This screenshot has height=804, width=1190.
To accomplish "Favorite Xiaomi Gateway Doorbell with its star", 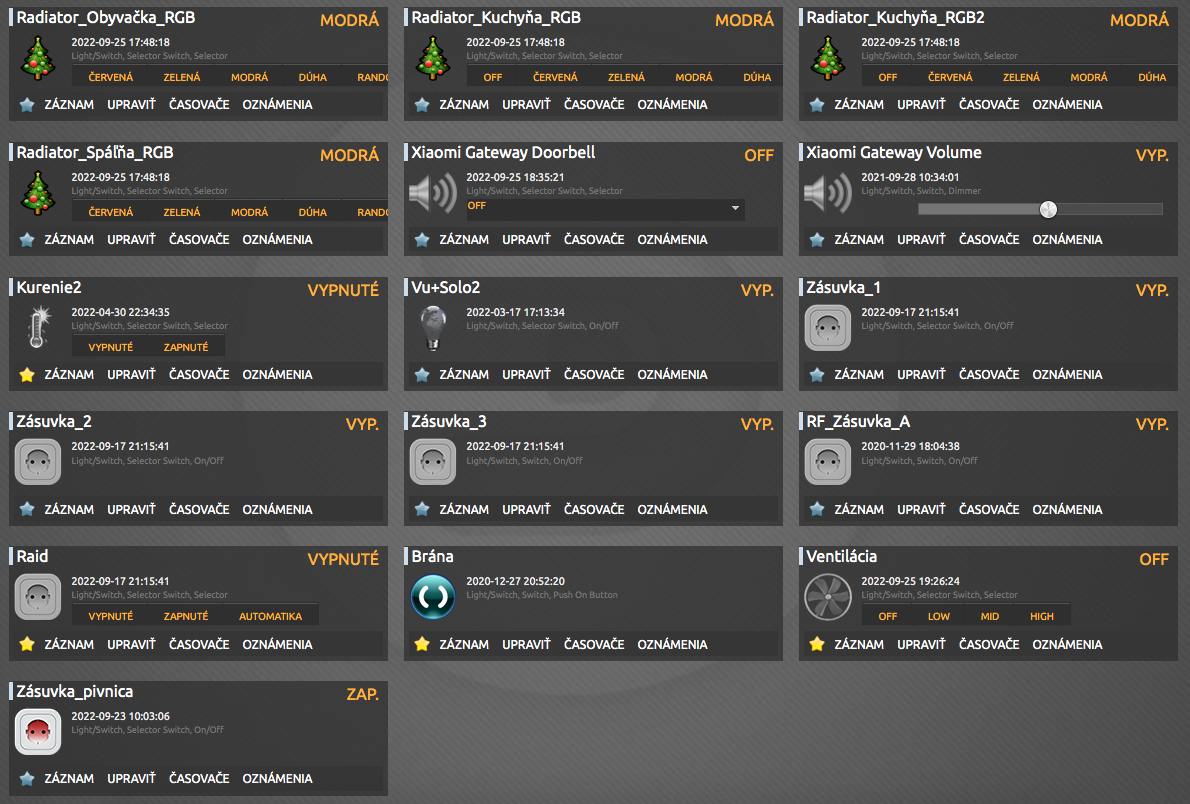I will pyautogui.click(x=423, y=240).
